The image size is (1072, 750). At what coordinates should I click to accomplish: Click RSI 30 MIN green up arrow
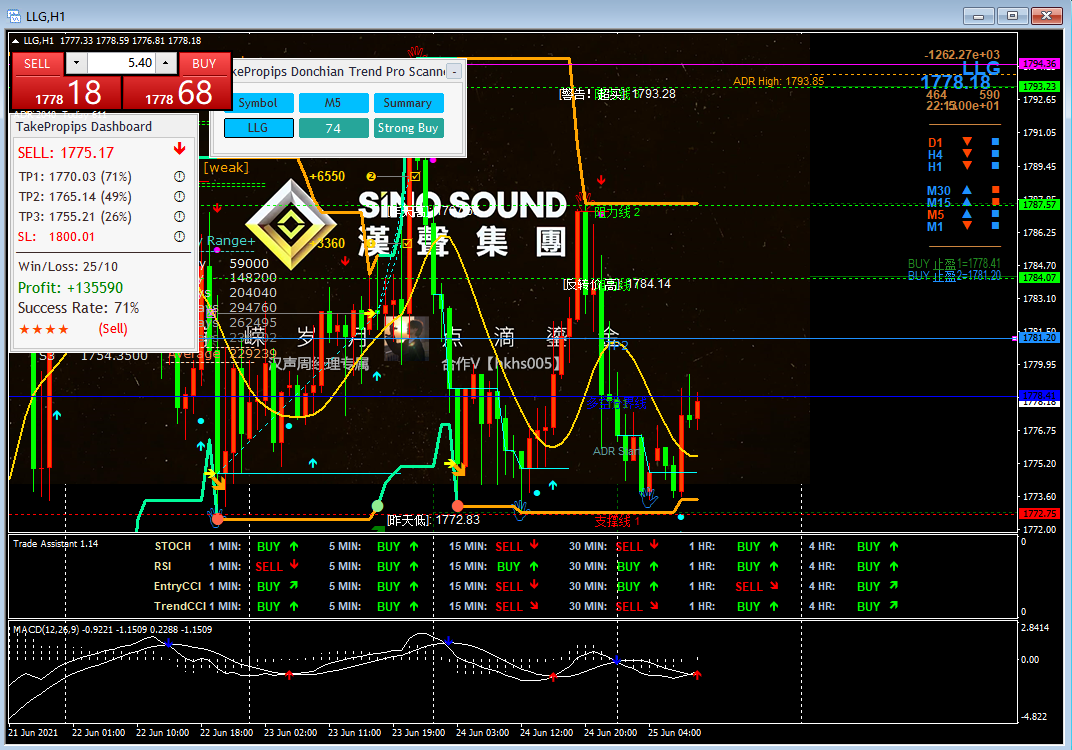(x=654, y=566)
